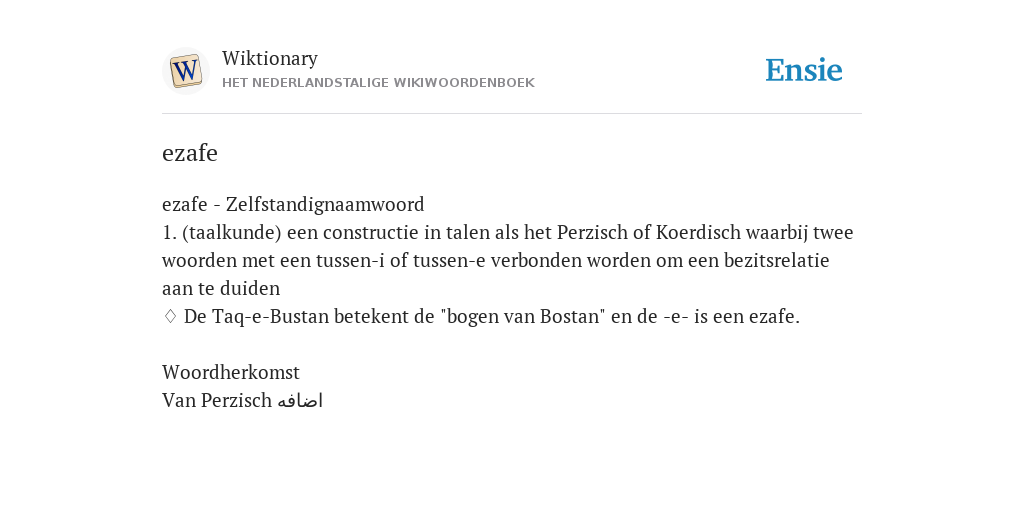Open the Ensie logo link

click(803, 71)
